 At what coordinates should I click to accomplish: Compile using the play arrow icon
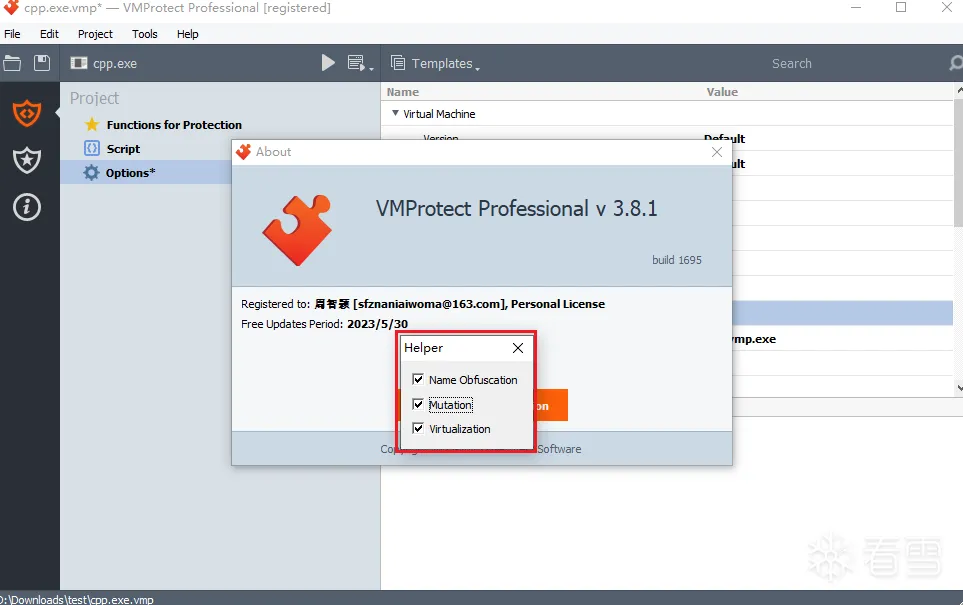pyautogui.click(x=328, y=63)
